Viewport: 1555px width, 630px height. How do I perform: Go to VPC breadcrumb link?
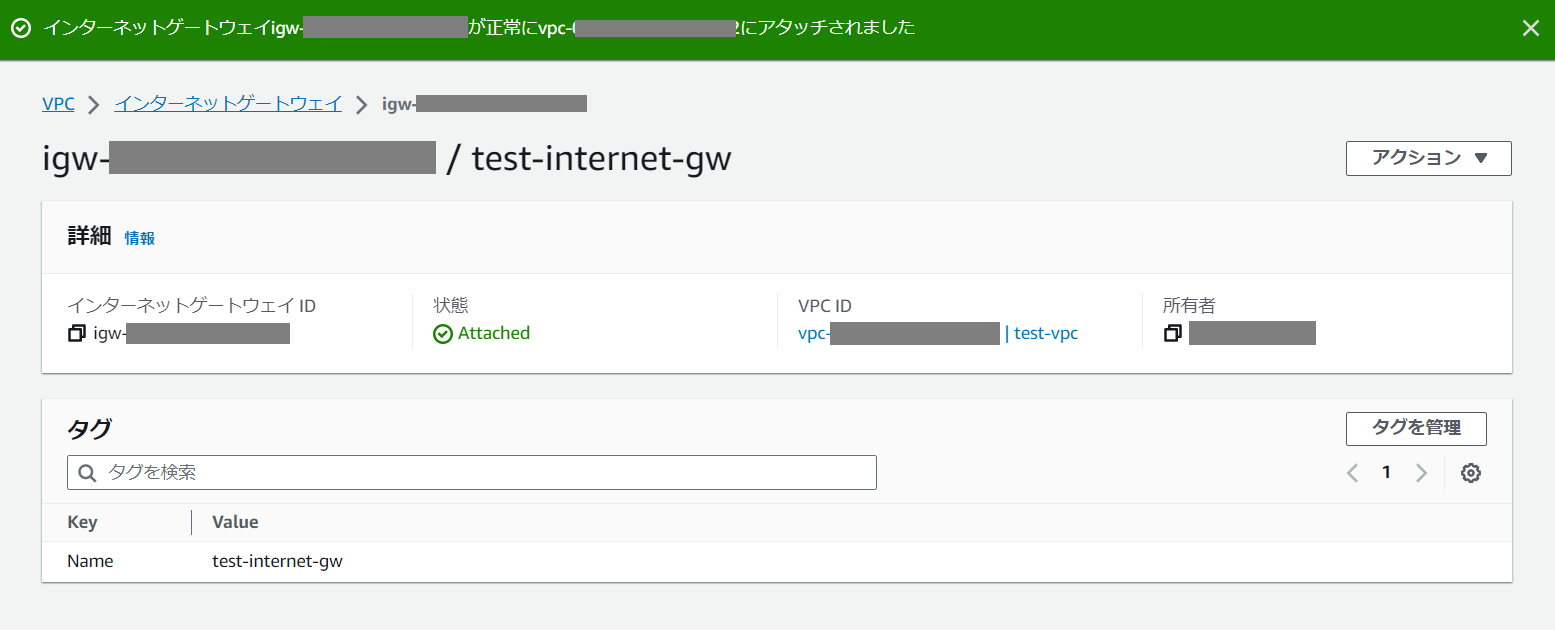coord(58,104)
